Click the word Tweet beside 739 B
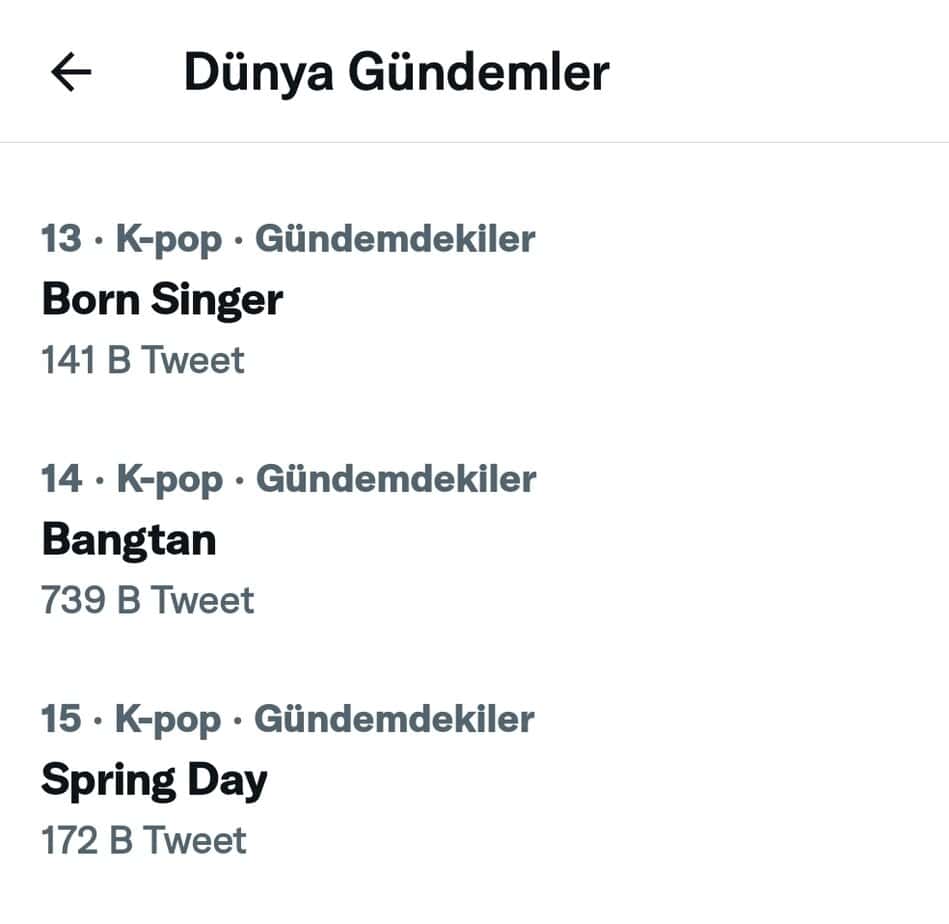The width and height of the screenshot is (949, 924). coord(202,600)
